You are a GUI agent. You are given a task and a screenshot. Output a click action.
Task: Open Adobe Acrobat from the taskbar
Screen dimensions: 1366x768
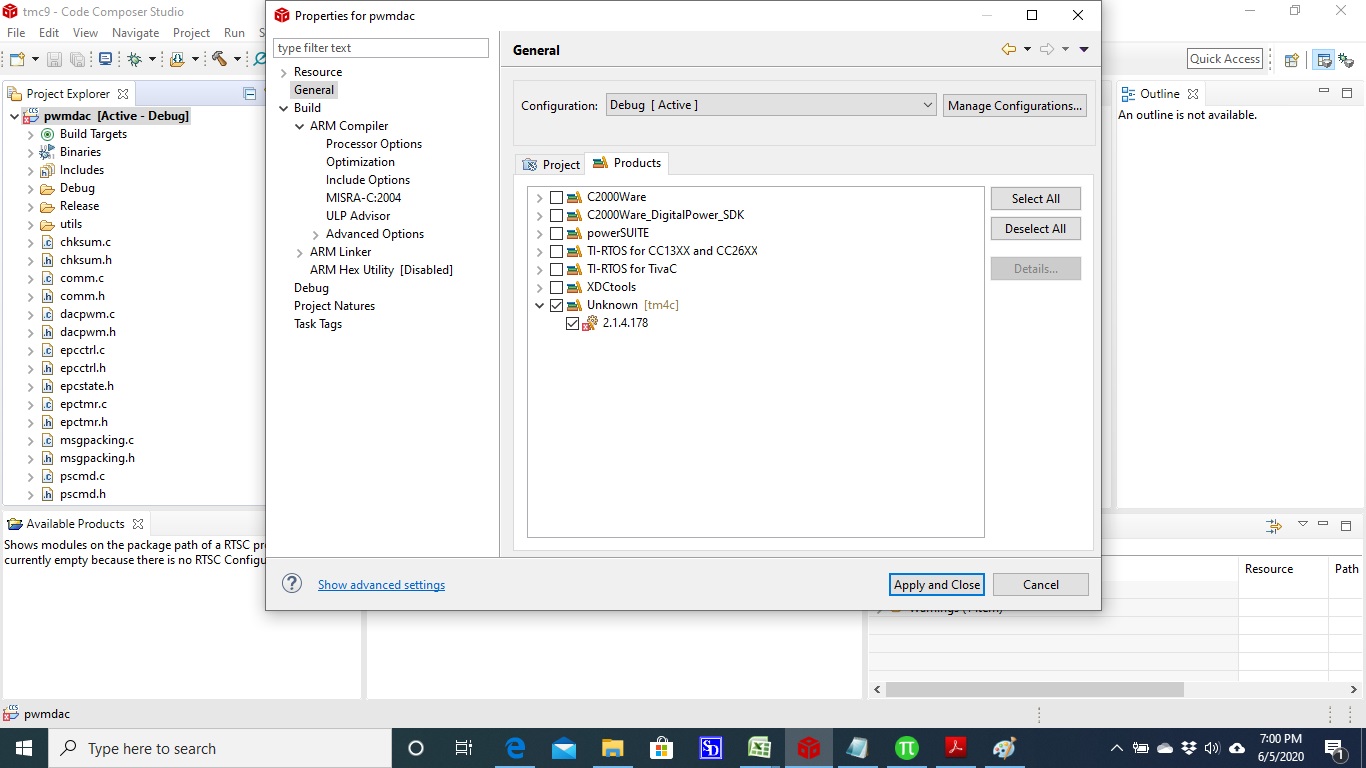(956, 748)
